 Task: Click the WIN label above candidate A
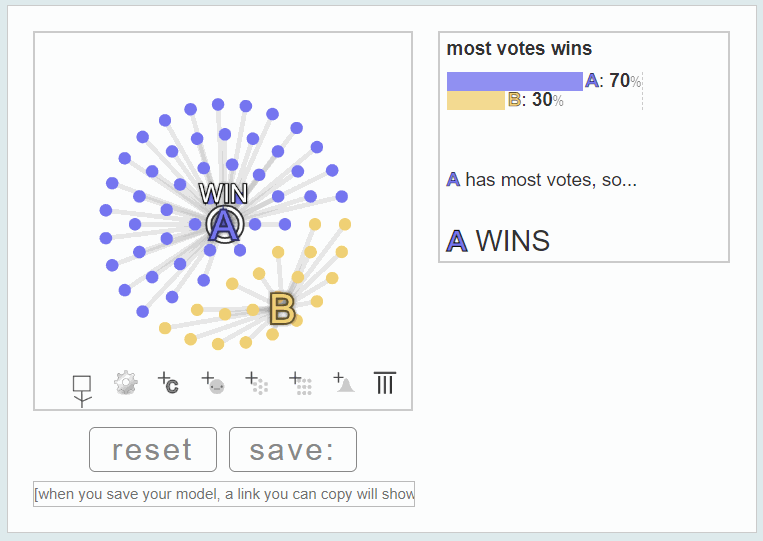[223, 194]
